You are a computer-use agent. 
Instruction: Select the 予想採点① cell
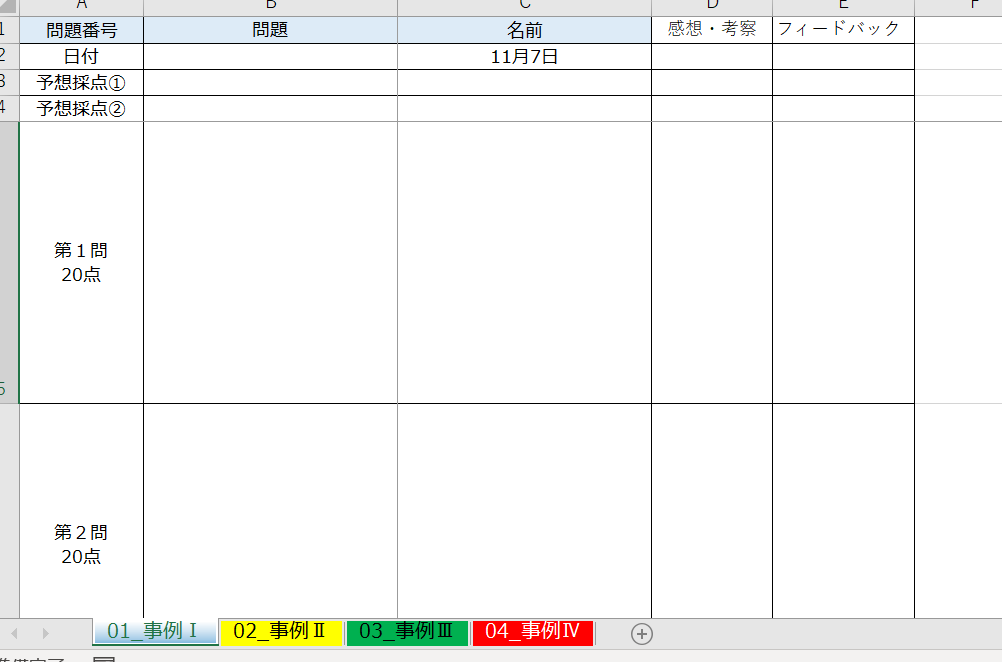81,82
